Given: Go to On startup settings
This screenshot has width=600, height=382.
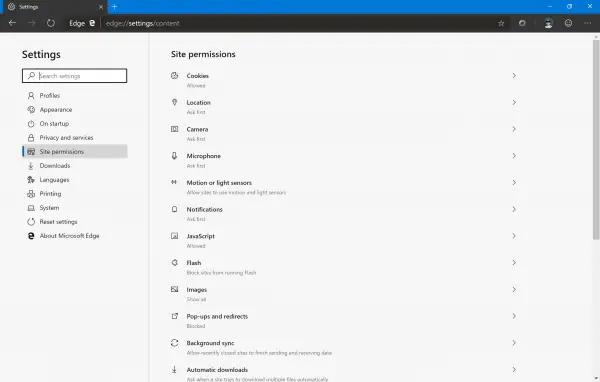Looking at the screenshot, I should (75, 124).
